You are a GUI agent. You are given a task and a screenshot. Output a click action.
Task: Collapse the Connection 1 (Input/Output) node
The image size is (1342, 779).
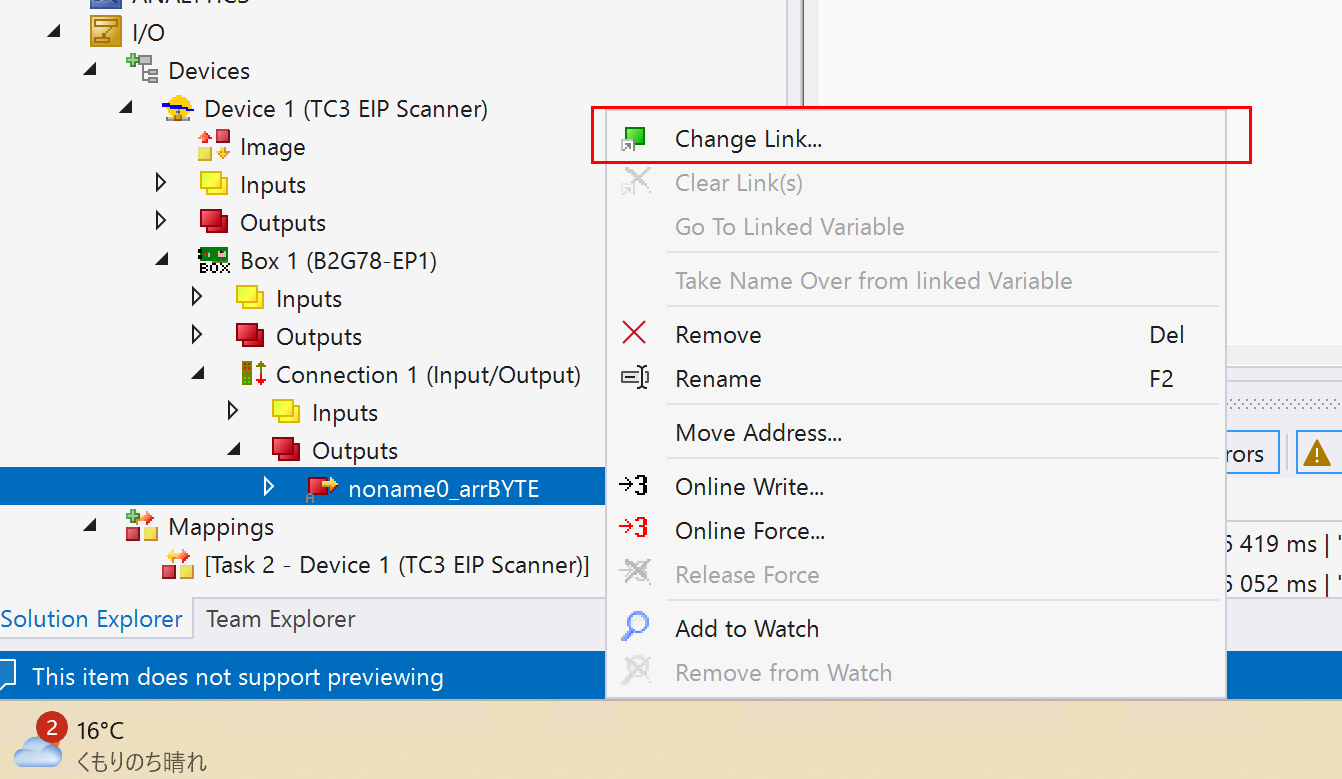pos(197,374)
